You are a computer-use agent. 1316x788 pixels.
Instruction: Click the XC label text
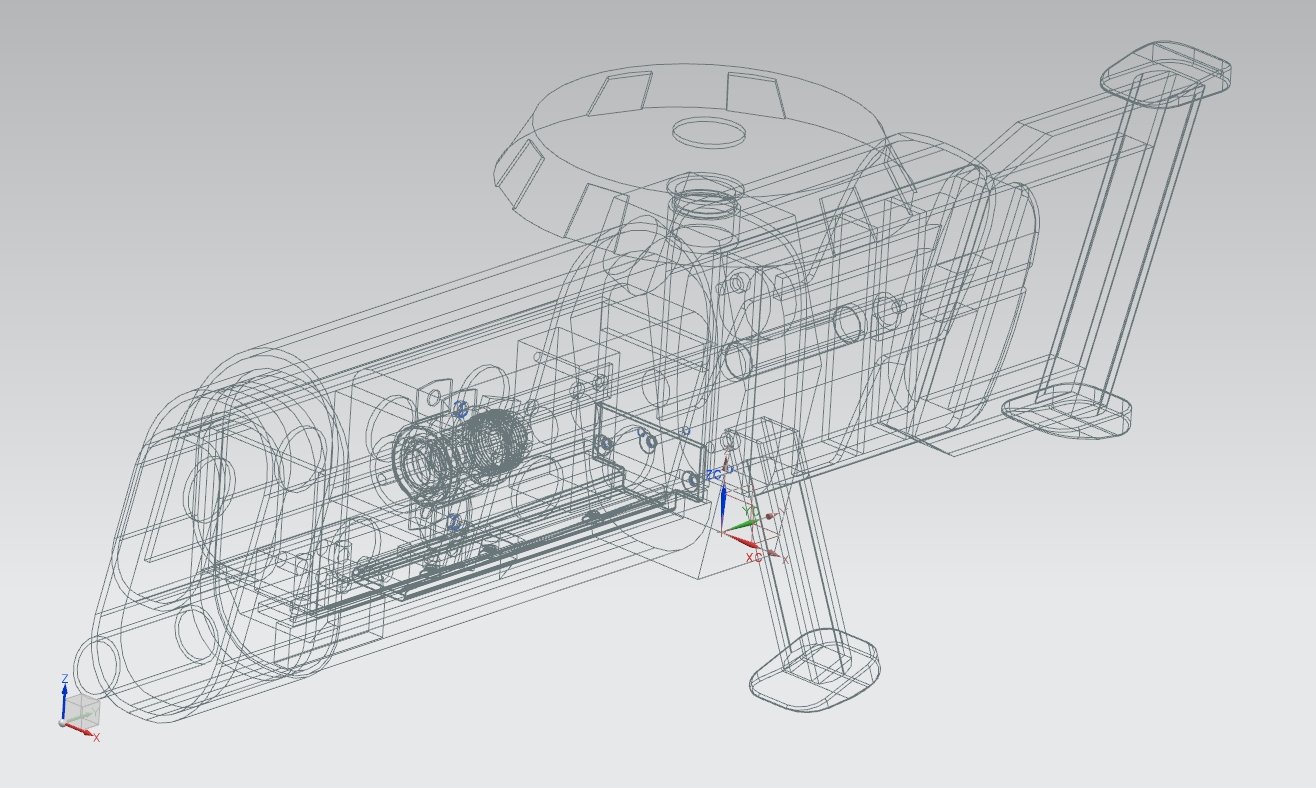tap(754, 556)
